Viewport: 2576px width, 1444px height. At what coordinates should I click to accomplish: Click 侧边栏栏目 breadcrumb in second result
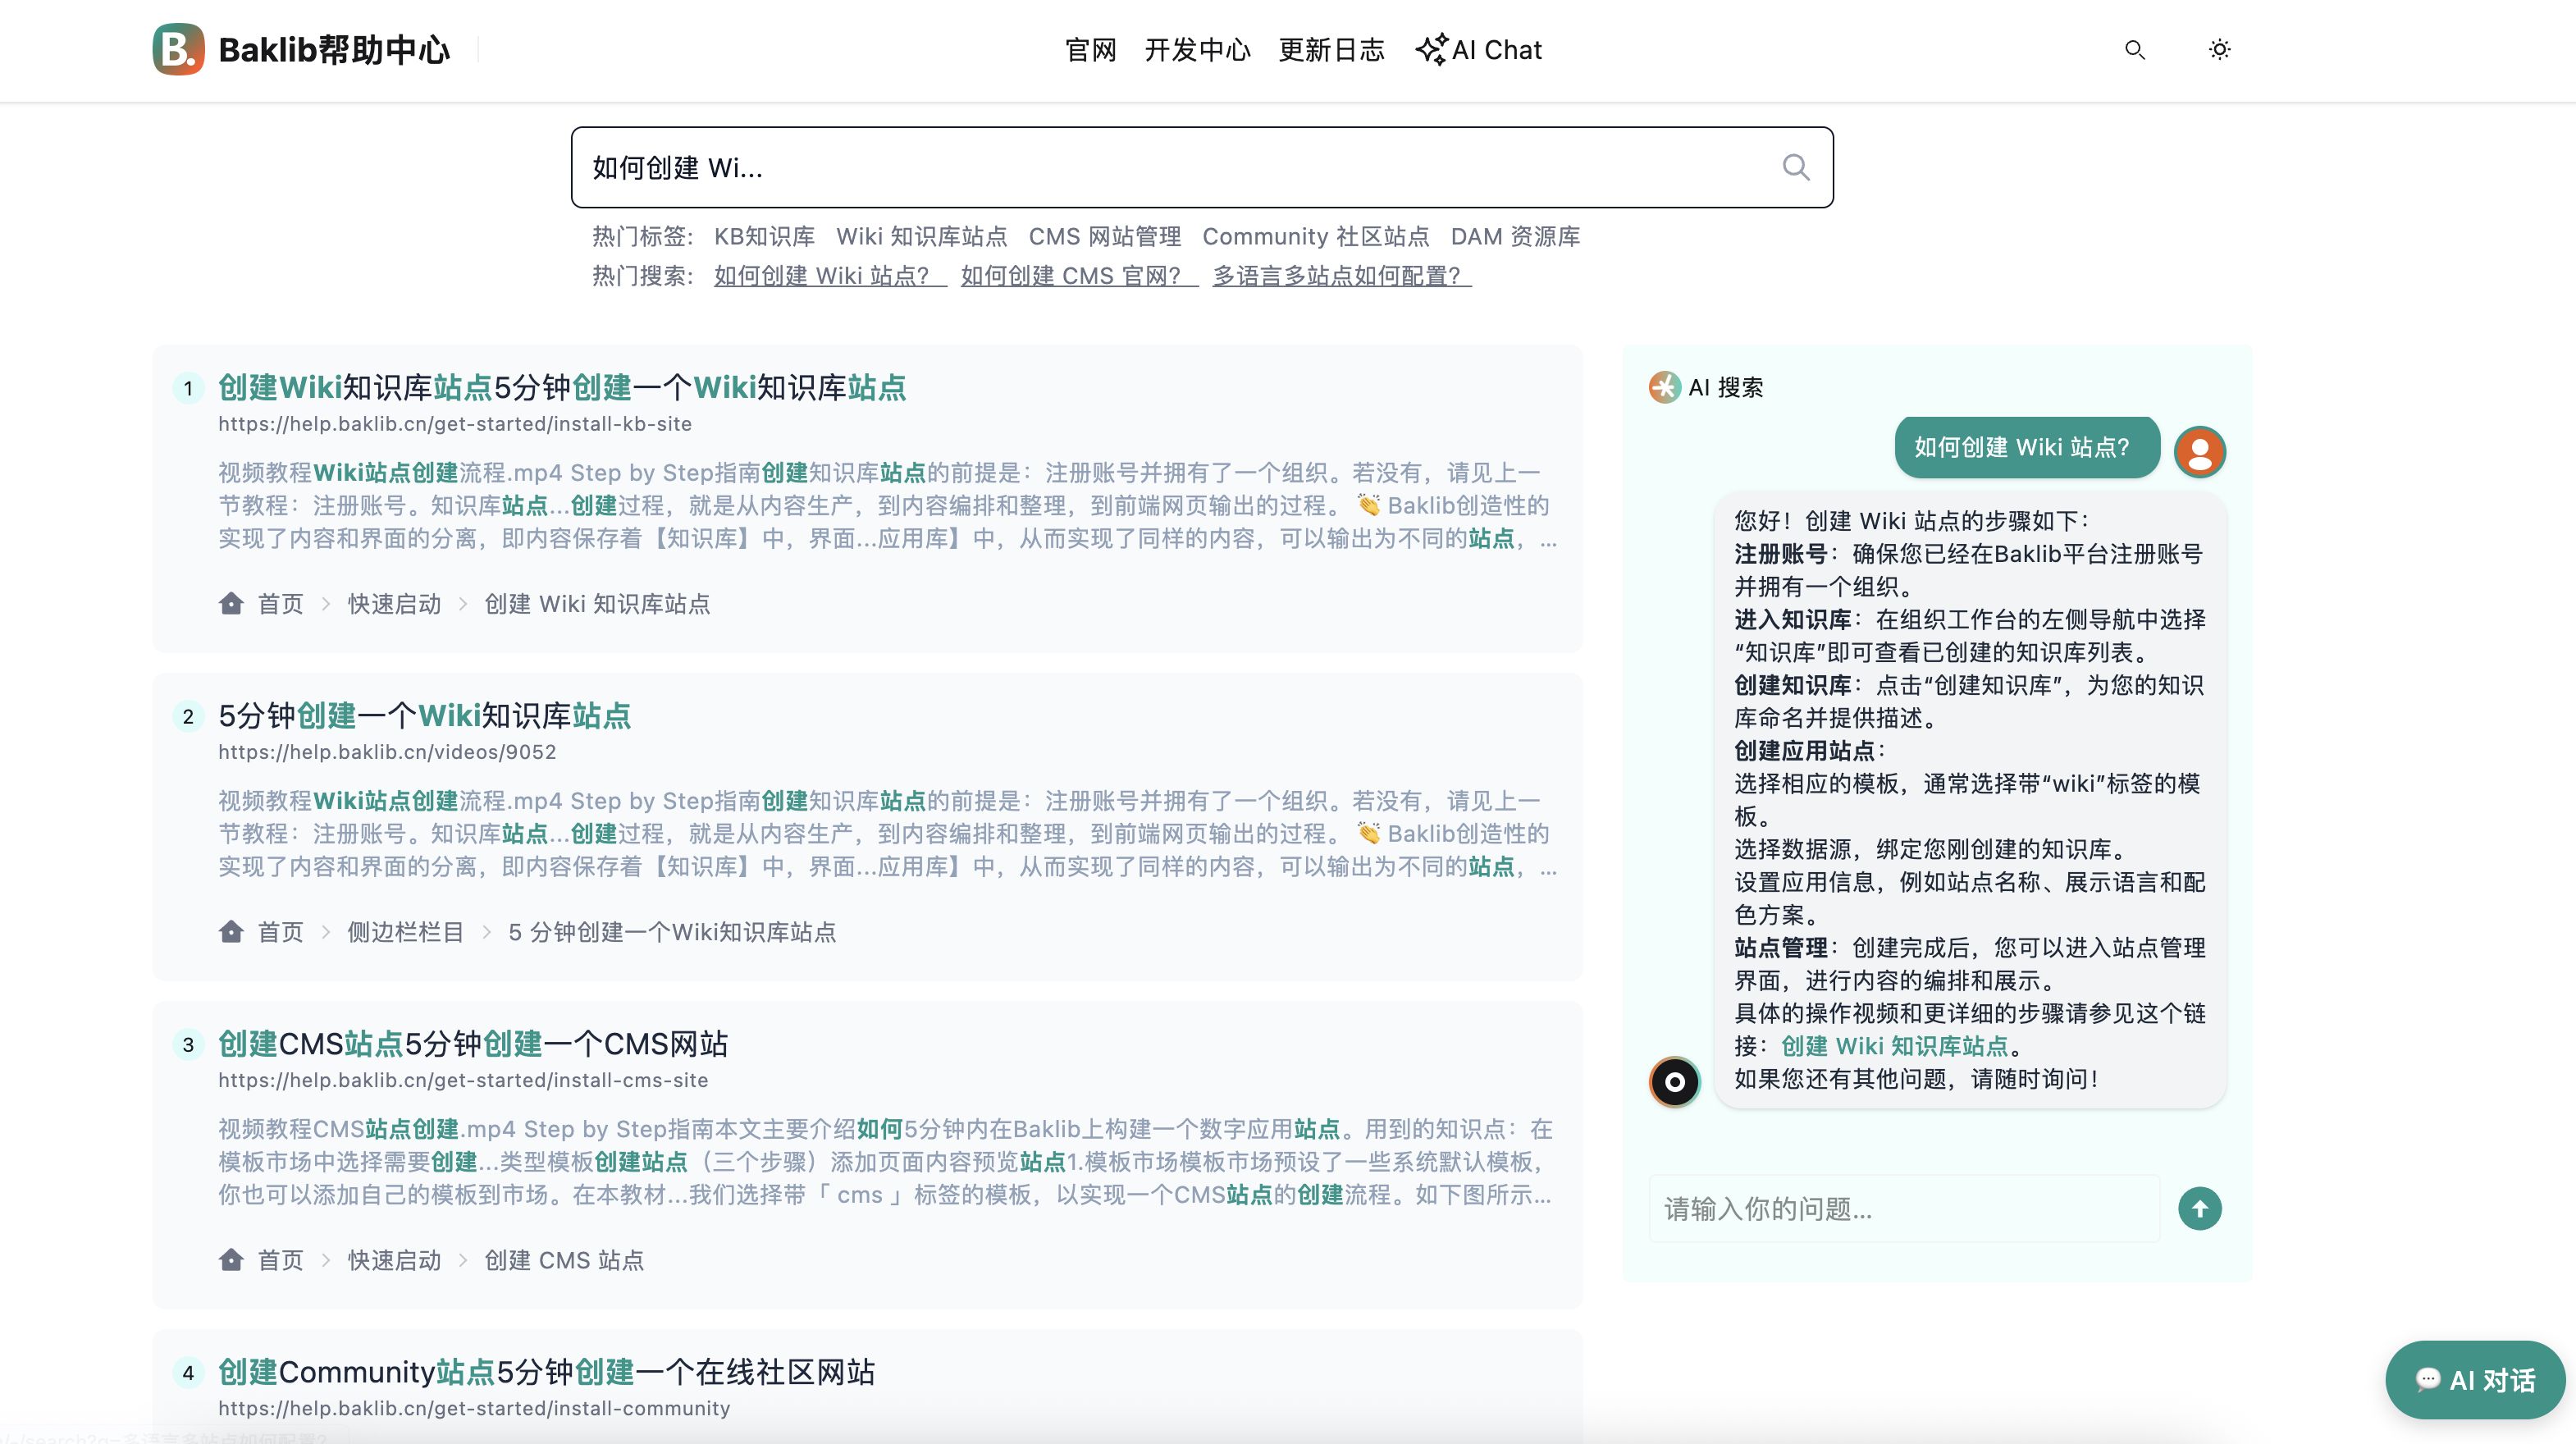point(405,931)
